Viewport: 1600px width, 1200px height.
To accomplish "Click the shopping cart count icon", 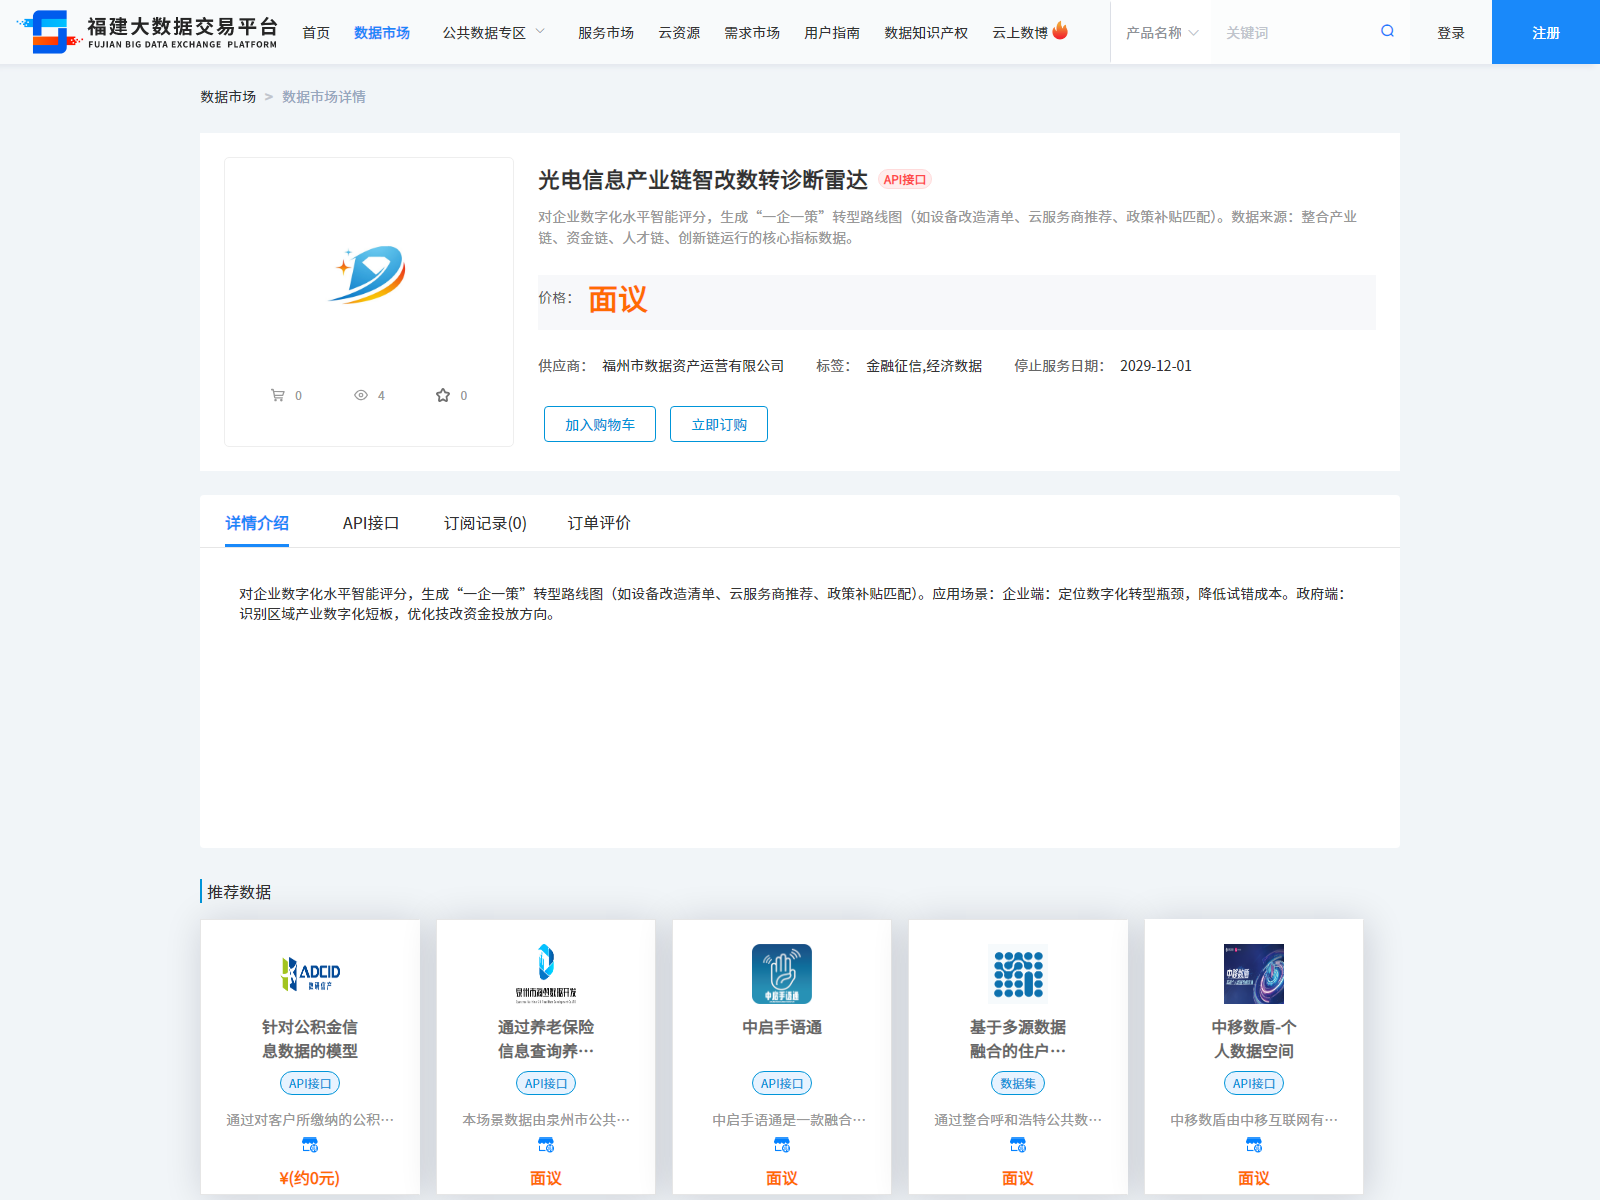I will click(278, 395).
